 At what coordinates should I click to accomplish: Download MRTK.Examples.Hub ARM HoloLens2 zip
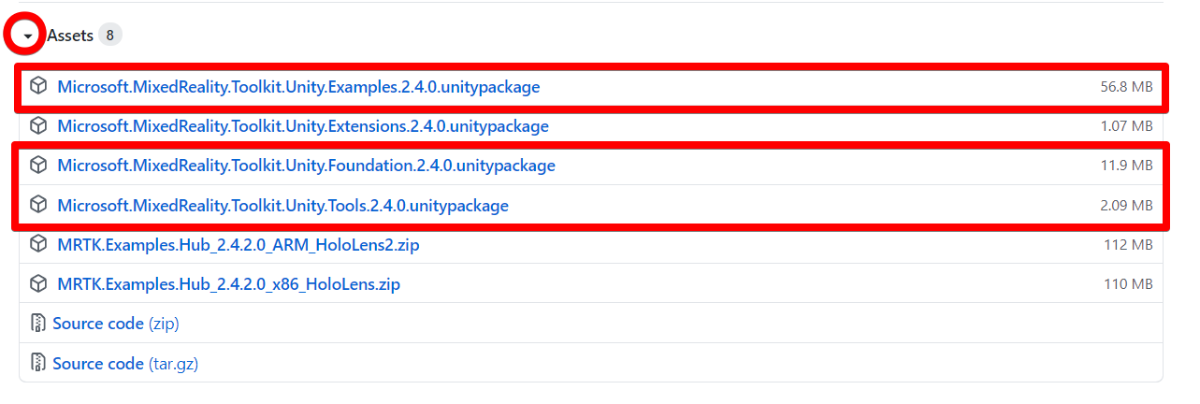tap(238, 245)
